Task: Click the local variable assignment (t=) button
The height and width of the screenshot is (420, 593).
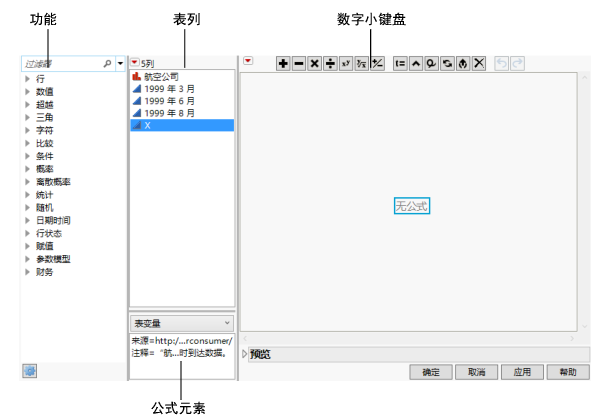Action: pyautogui.click(x=400, y=64)
